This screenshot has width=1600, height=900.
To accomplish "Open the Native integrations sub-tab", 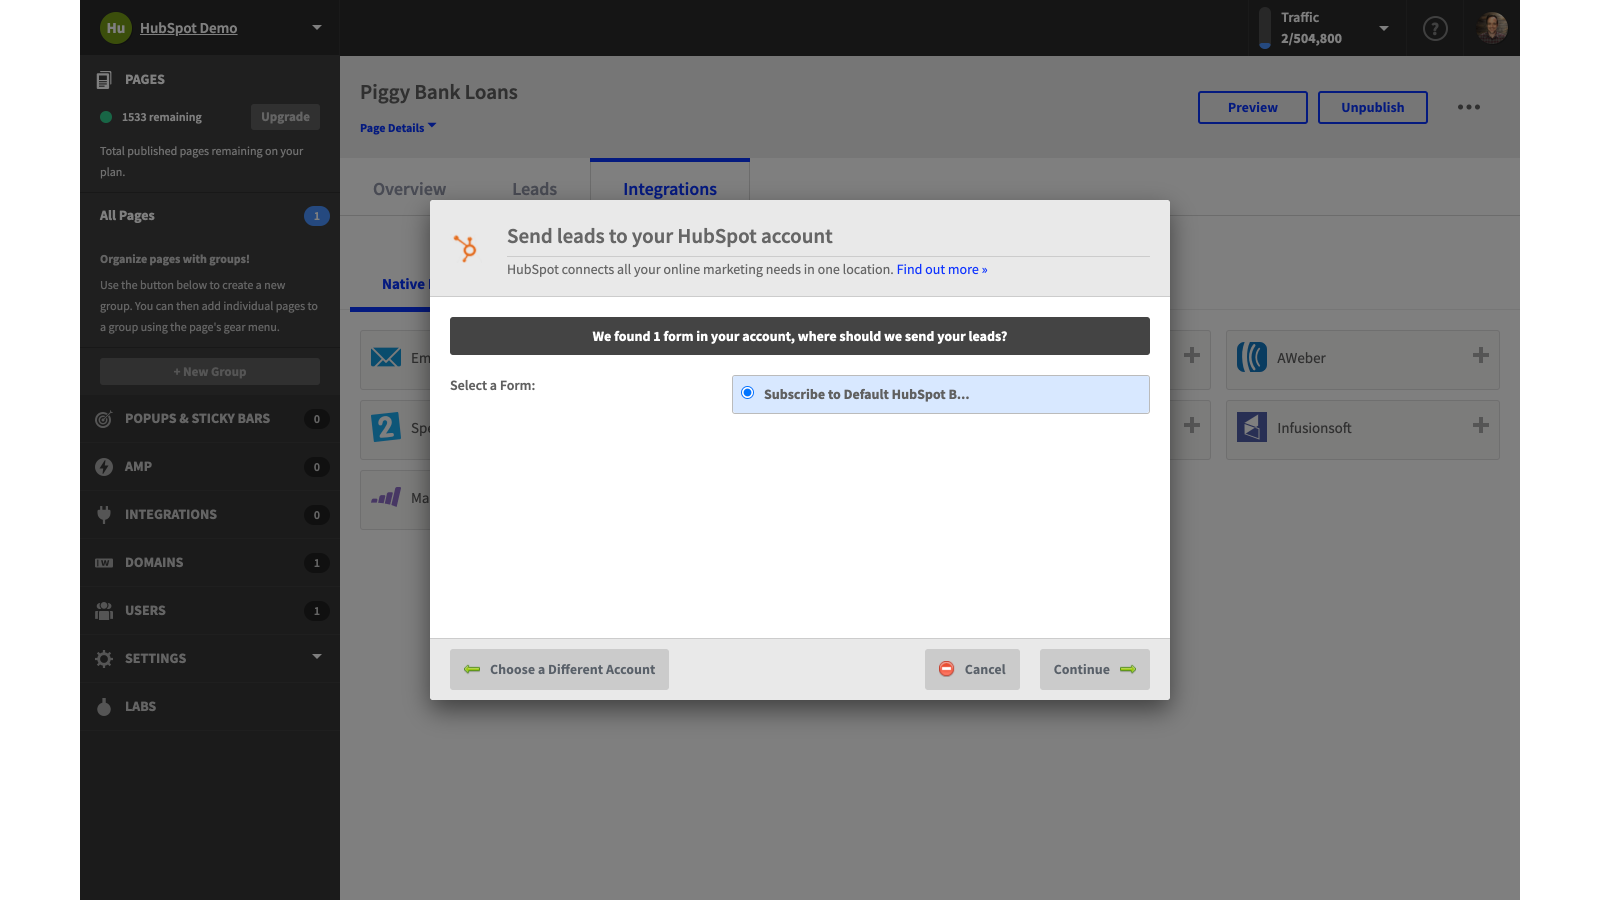I will tap(403, 284).
